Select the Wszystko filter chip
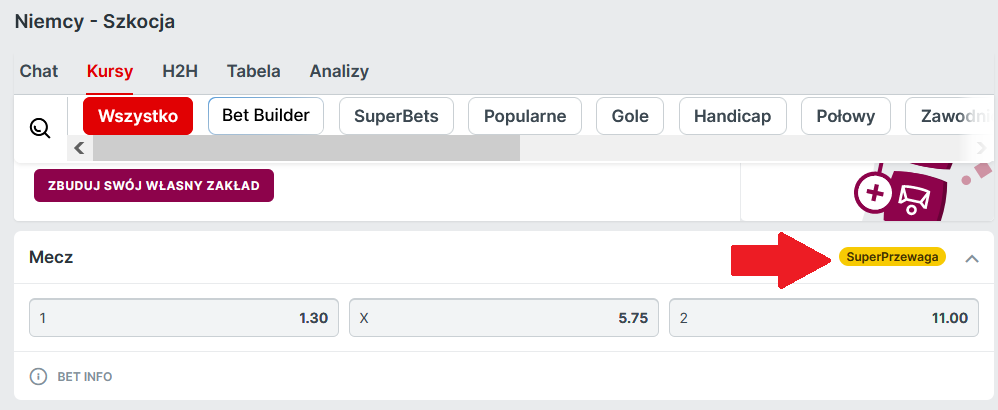 point(138,116)
